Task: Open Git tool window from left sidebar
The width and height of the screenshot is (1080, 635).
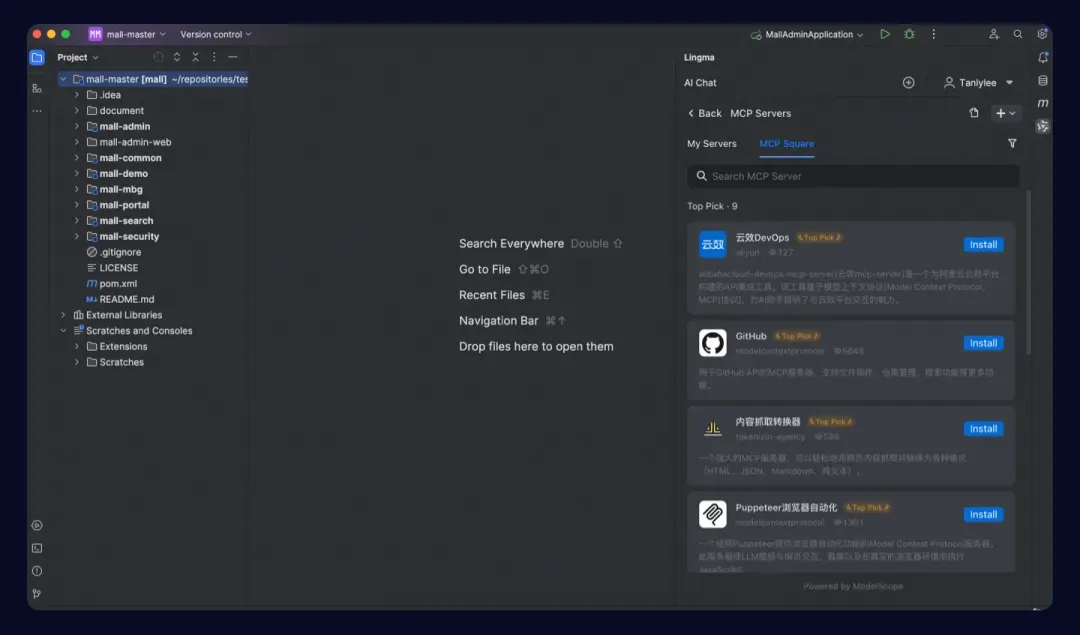Action: 37,594
